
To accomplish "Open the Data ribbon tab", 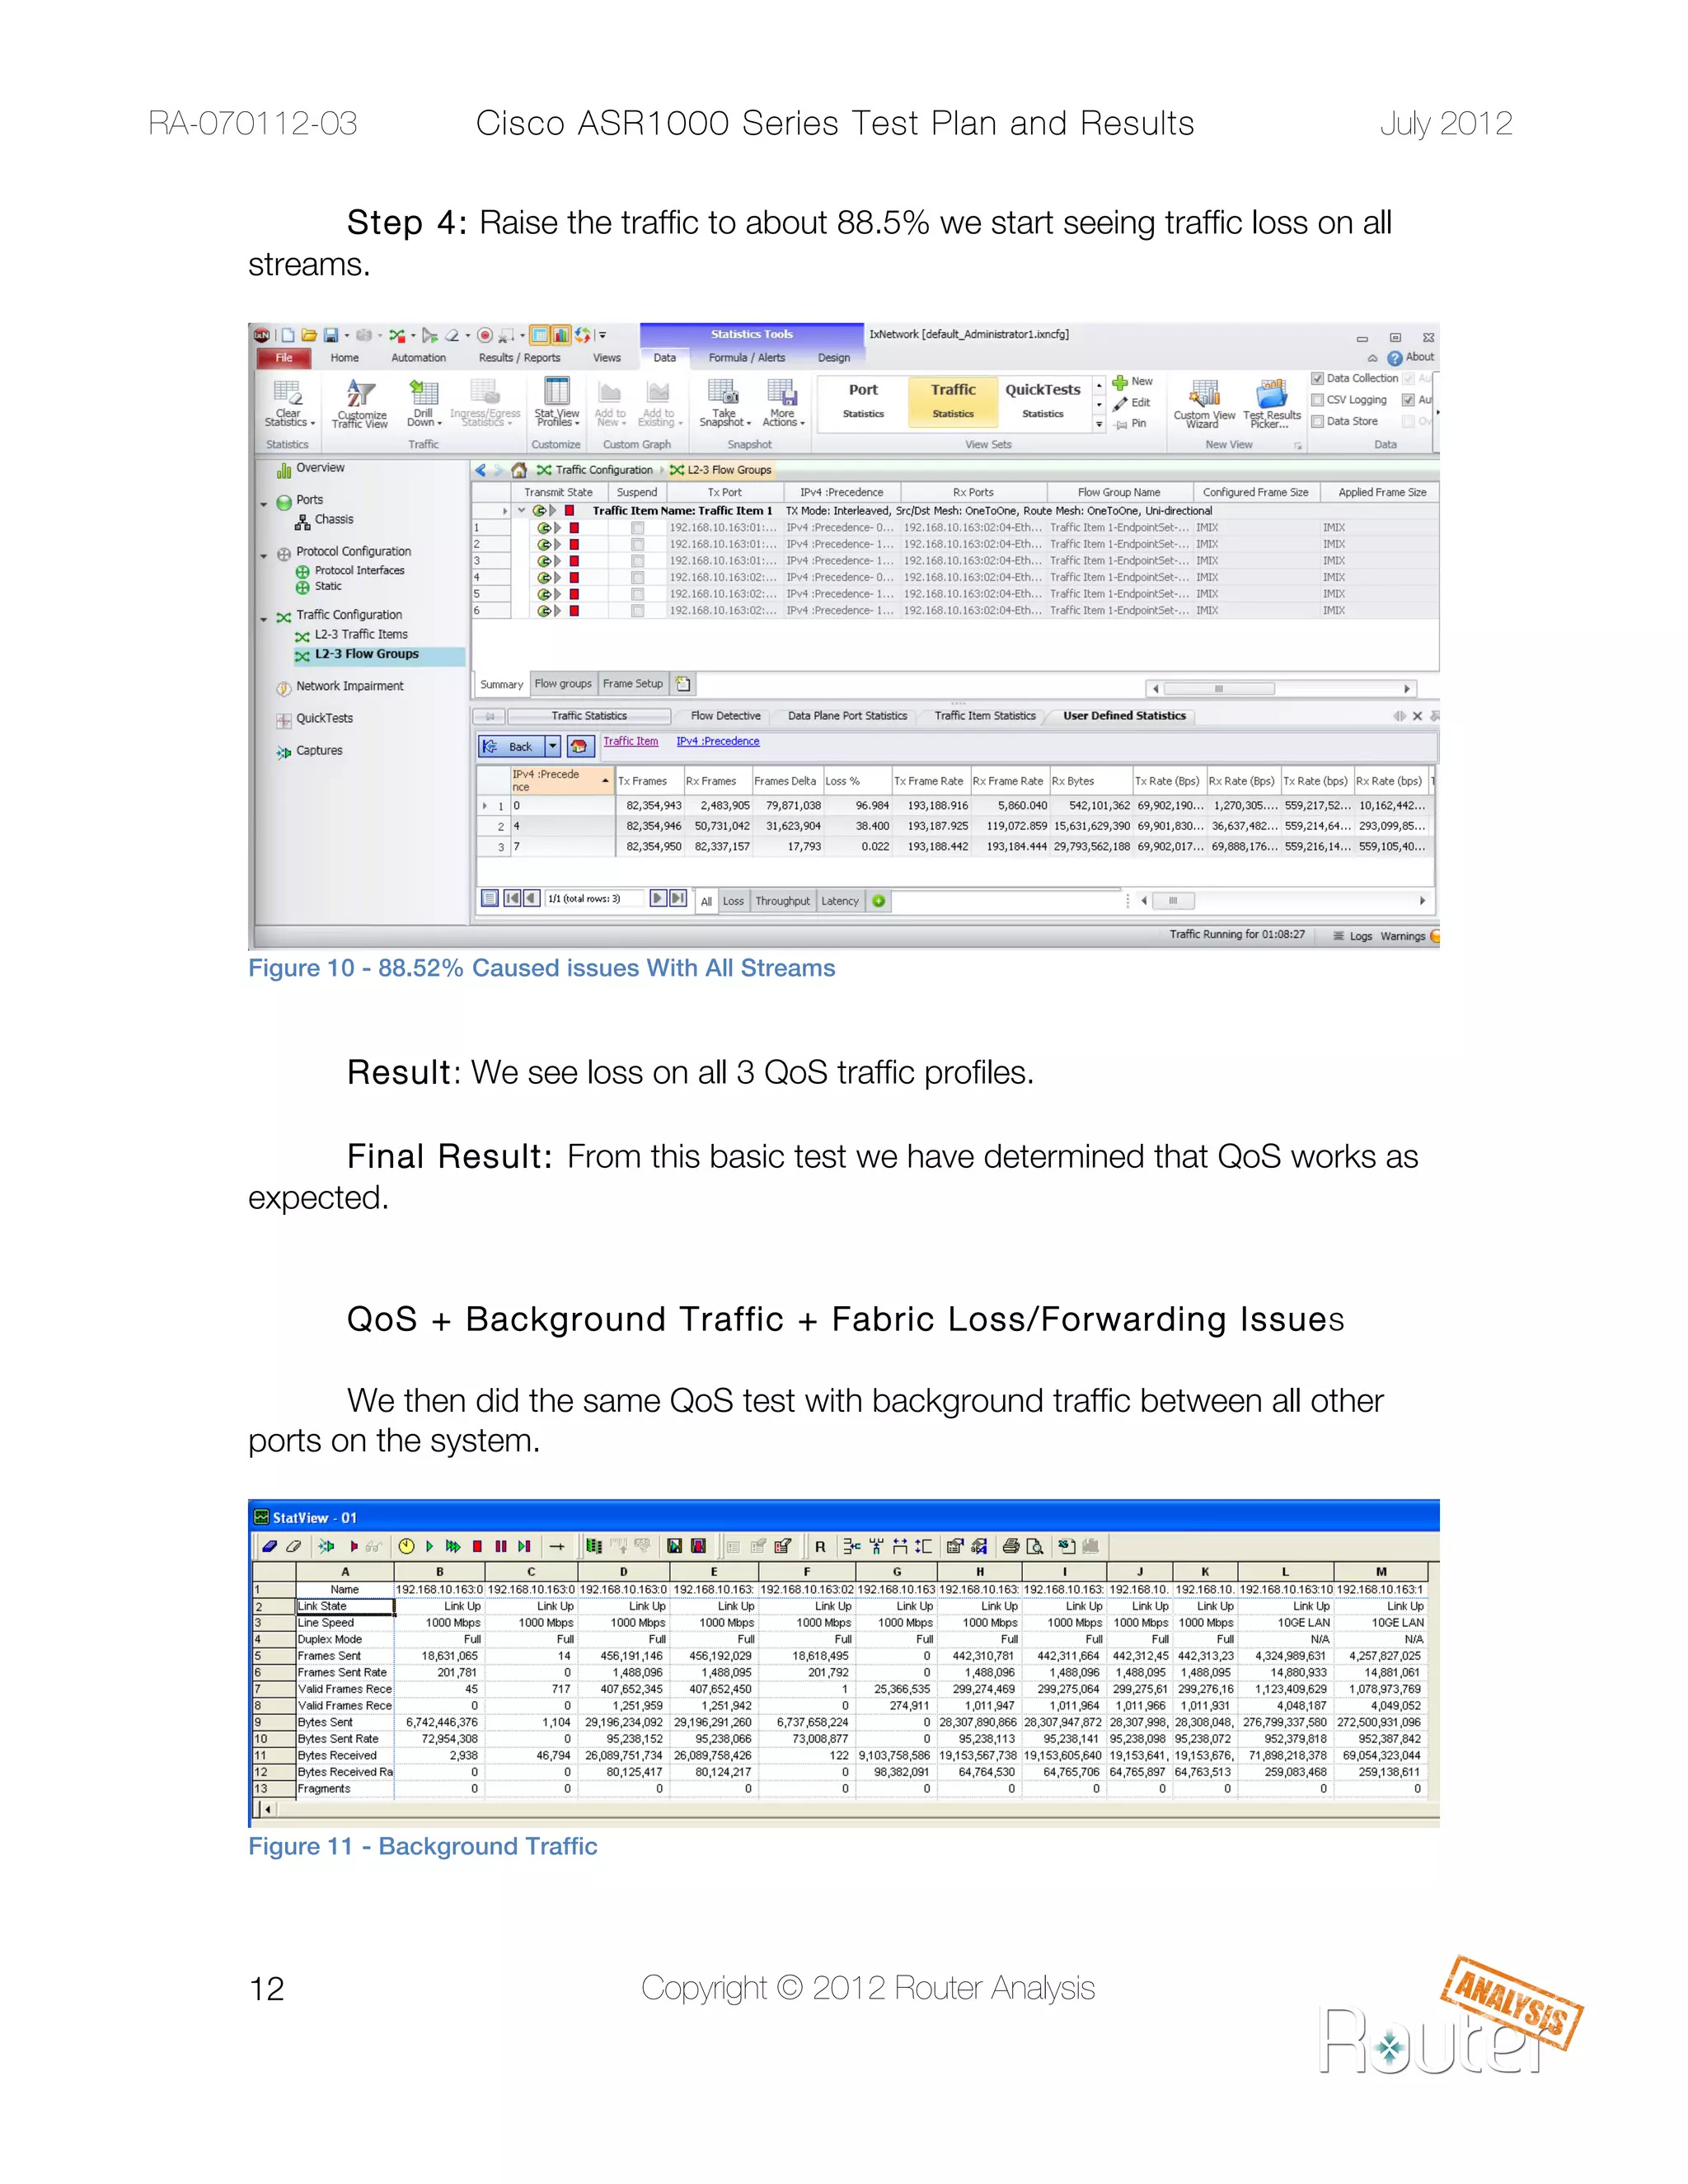I will 665,358.
